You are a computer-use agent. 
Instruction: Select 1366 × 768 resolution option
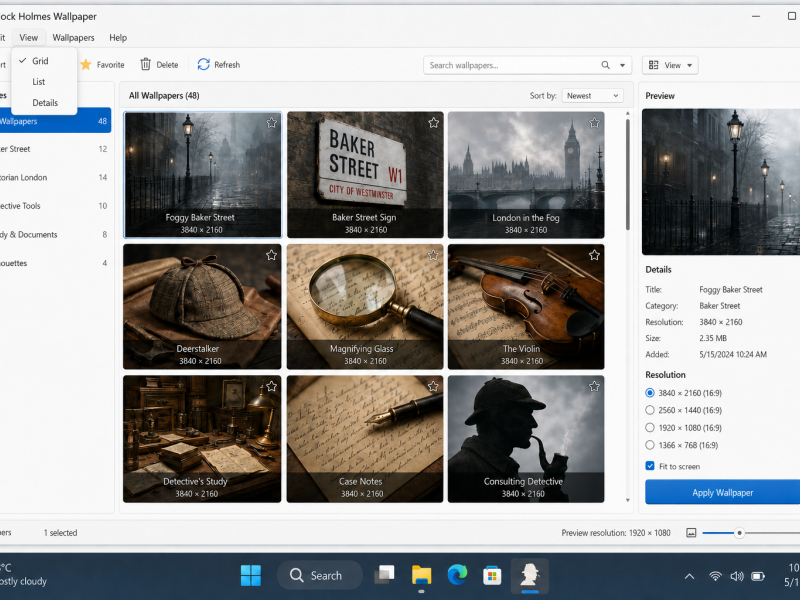682,445
